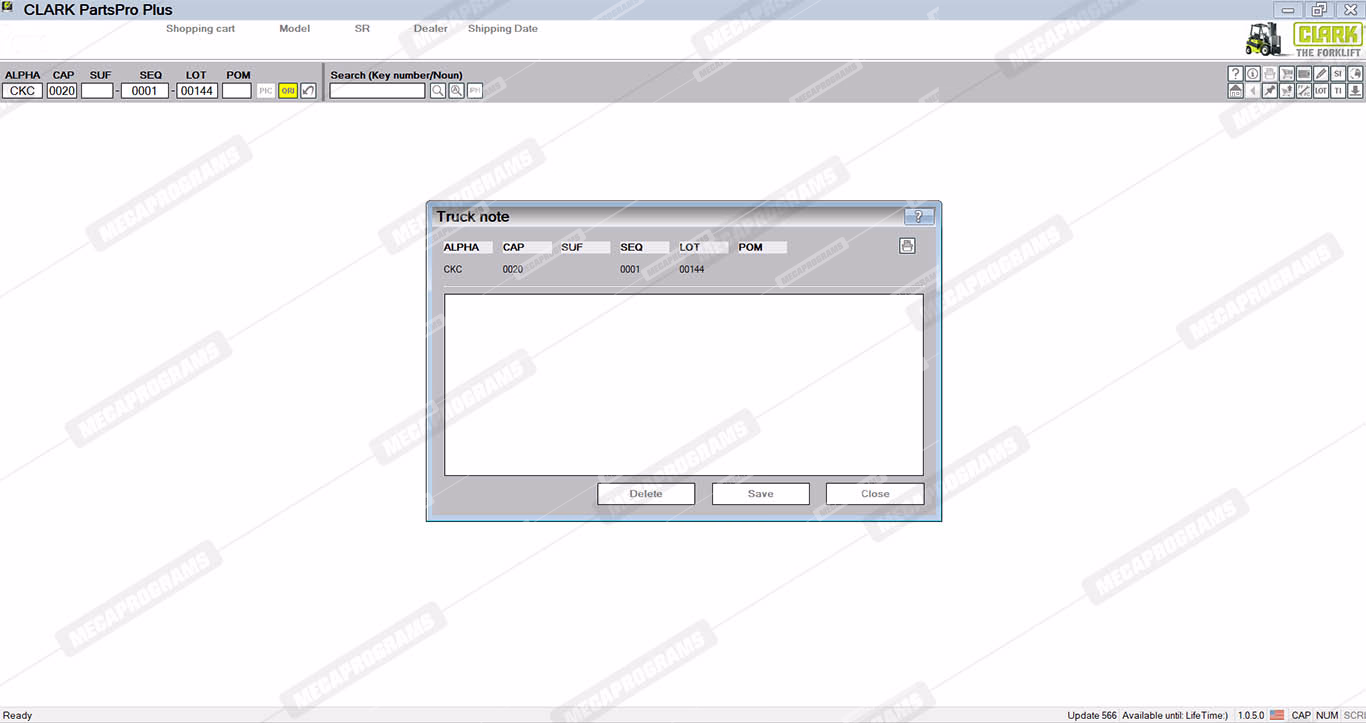Click the magnifier search icon
The image size is (1366, 723).
coord(438,91)
